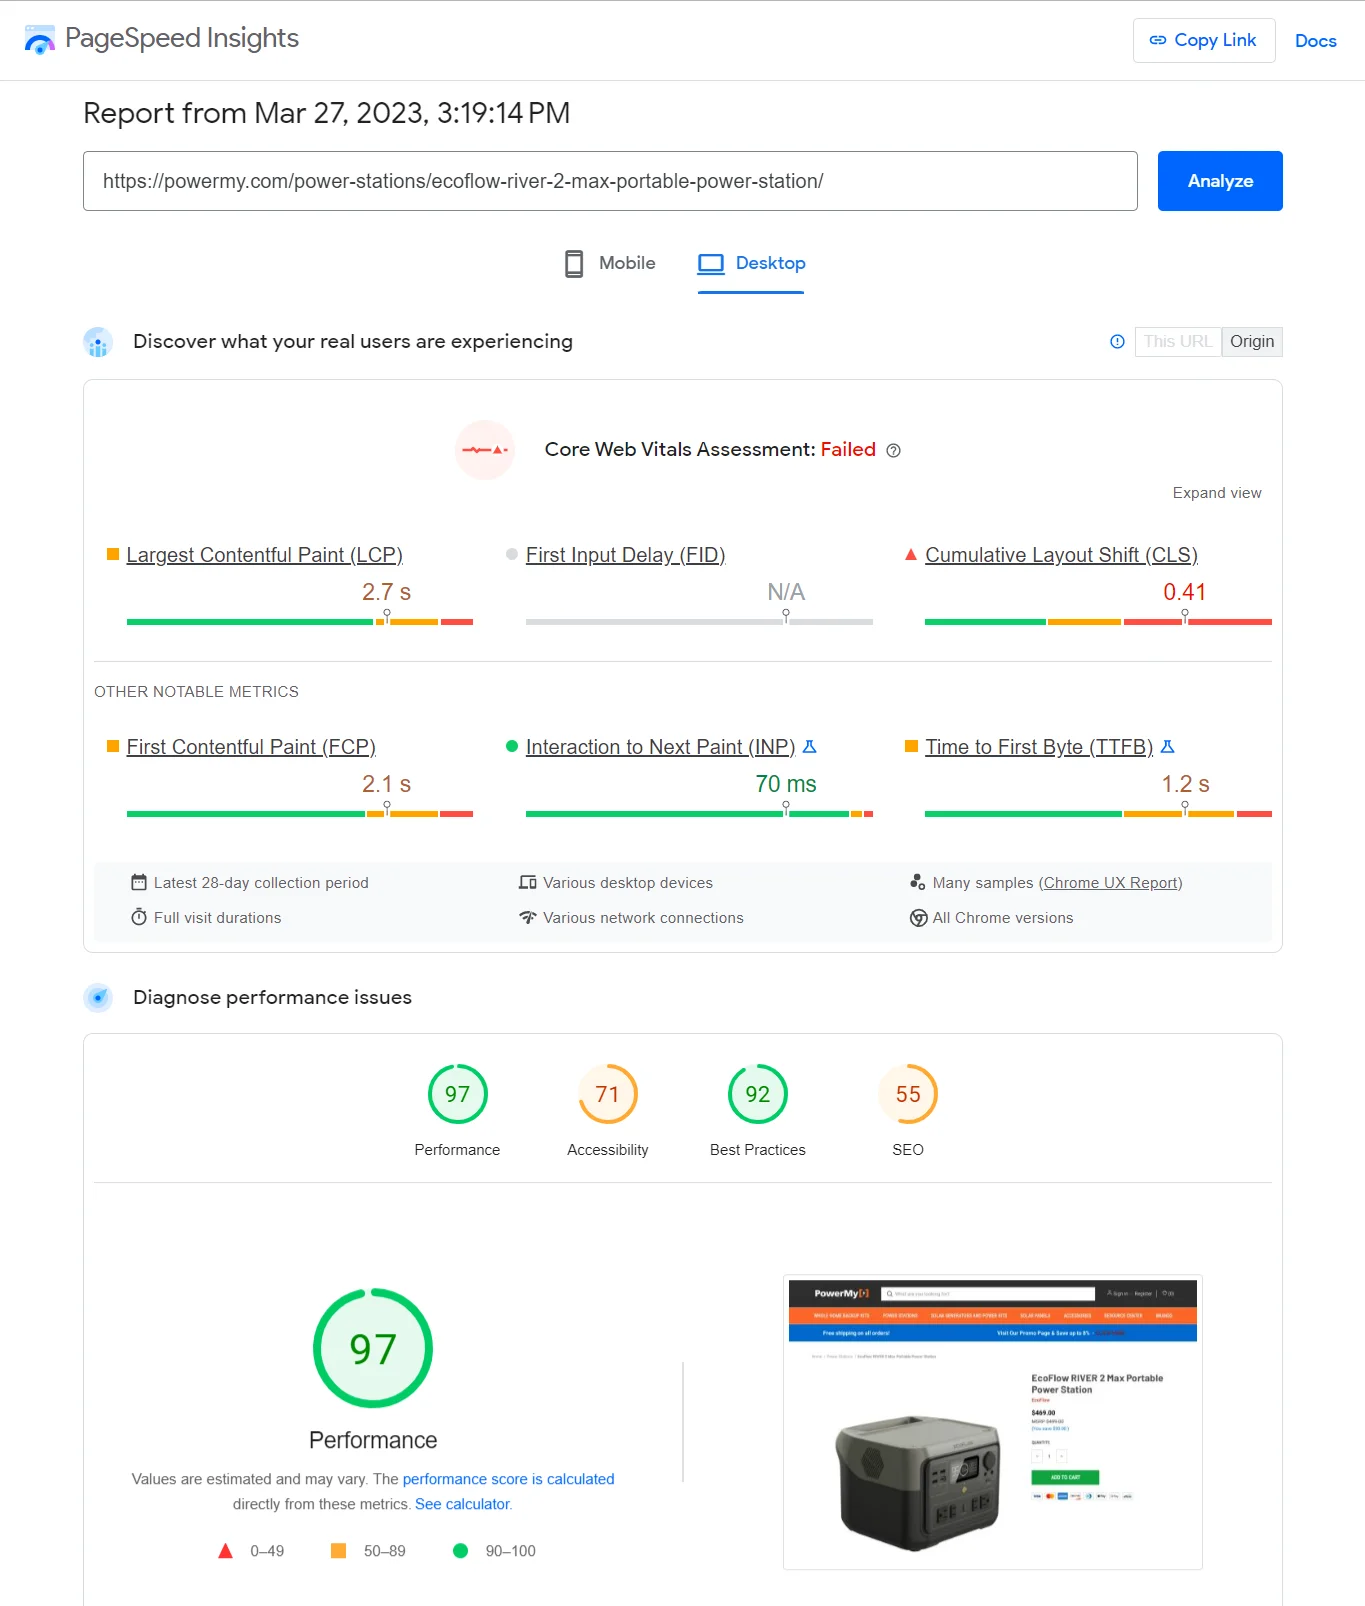The height and width of the screenshot is (1606, 1365).
Task: Click the real users experience icon
Action: point(98,342)
